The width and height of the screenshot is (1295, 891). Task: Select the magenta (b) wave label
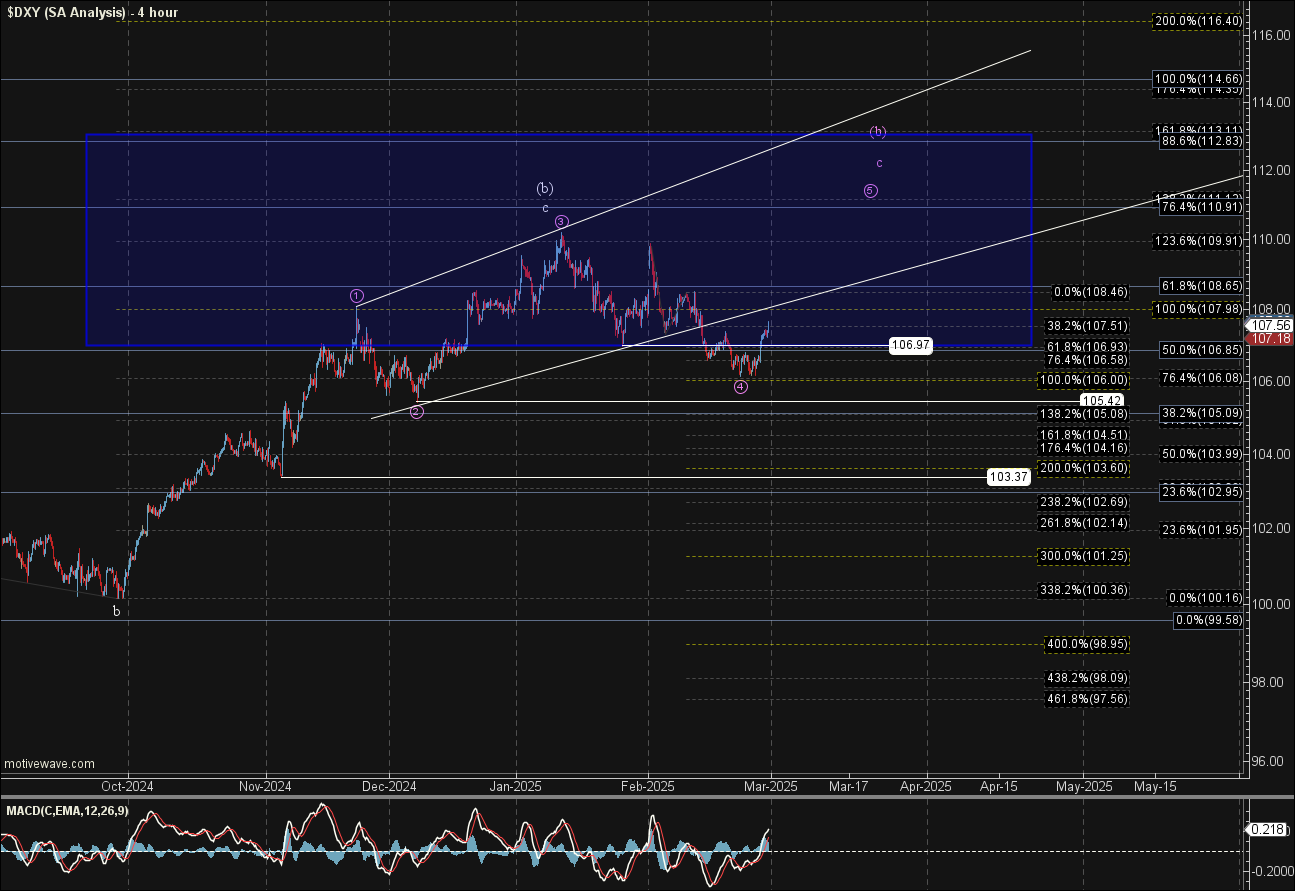[x=877, y=132]
